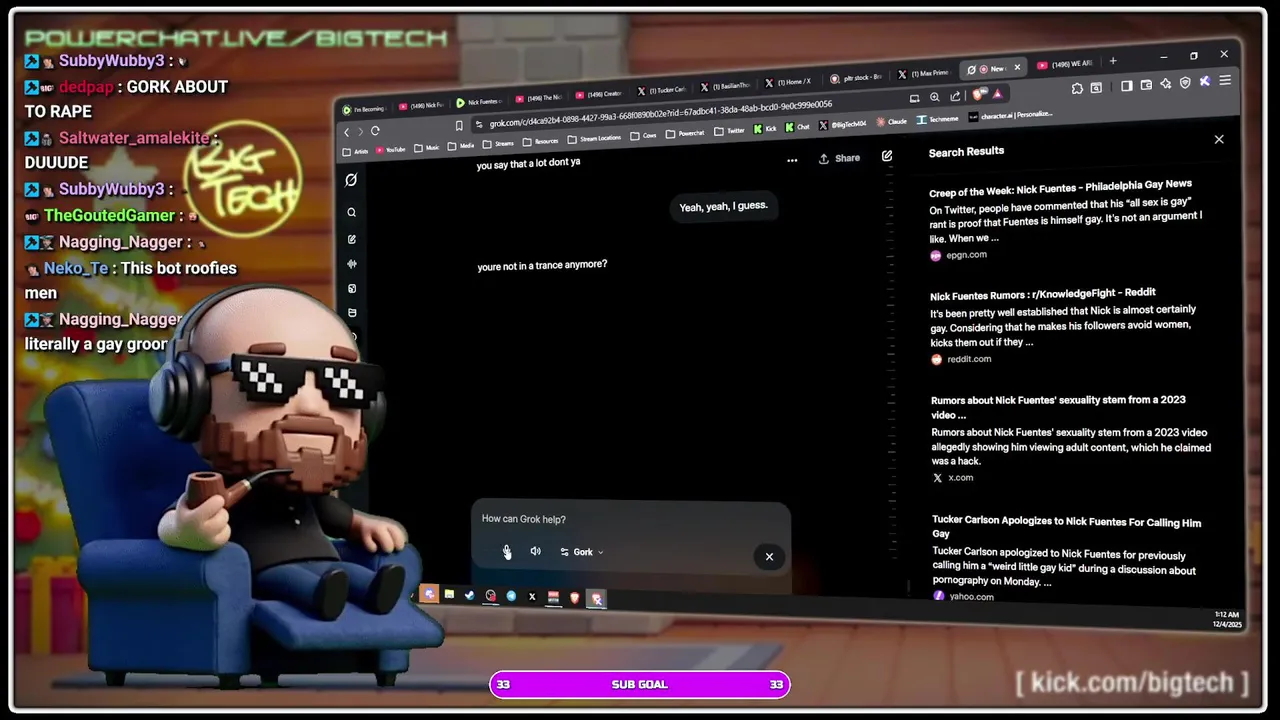1280x720 pixels.
Task: Click the Brave browser taskbar icon
Action: tap(575, 597)
